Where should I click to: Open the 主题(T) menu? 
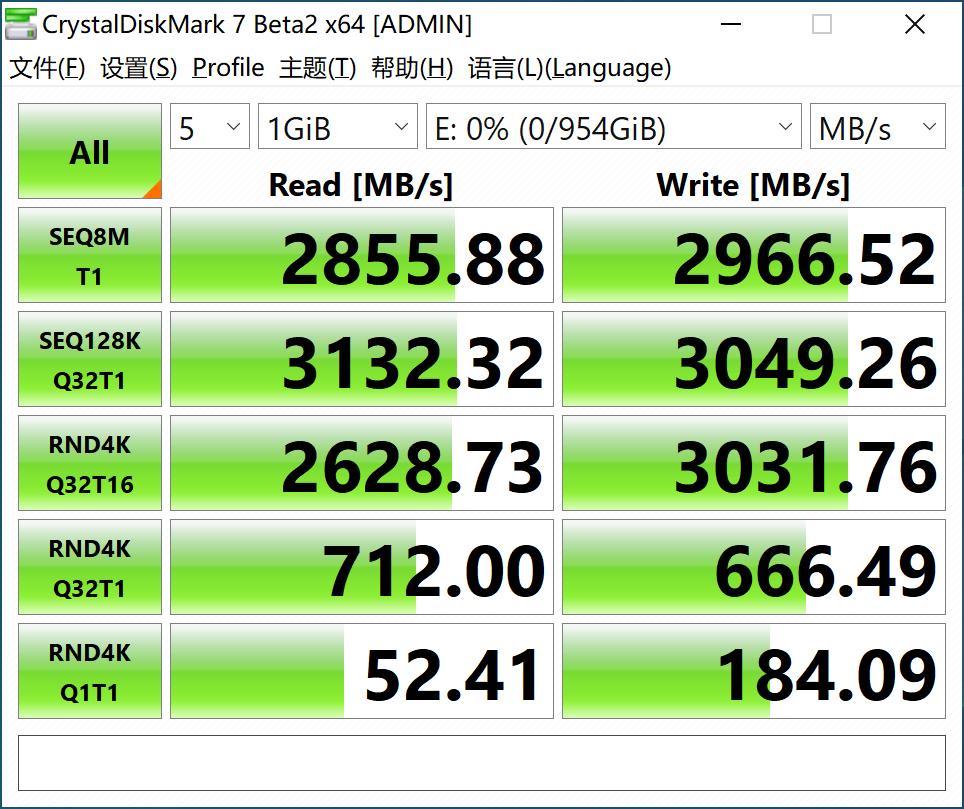[x=317, y=68]
